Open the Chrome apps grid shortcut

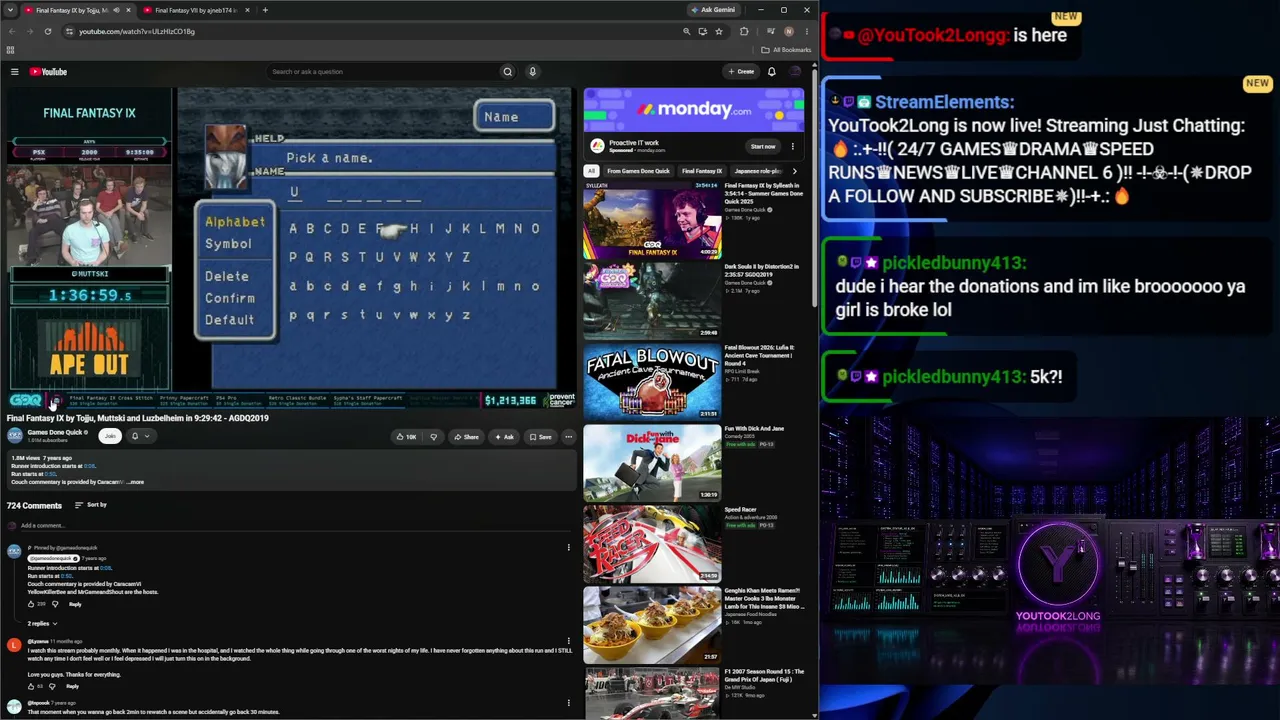11,50
